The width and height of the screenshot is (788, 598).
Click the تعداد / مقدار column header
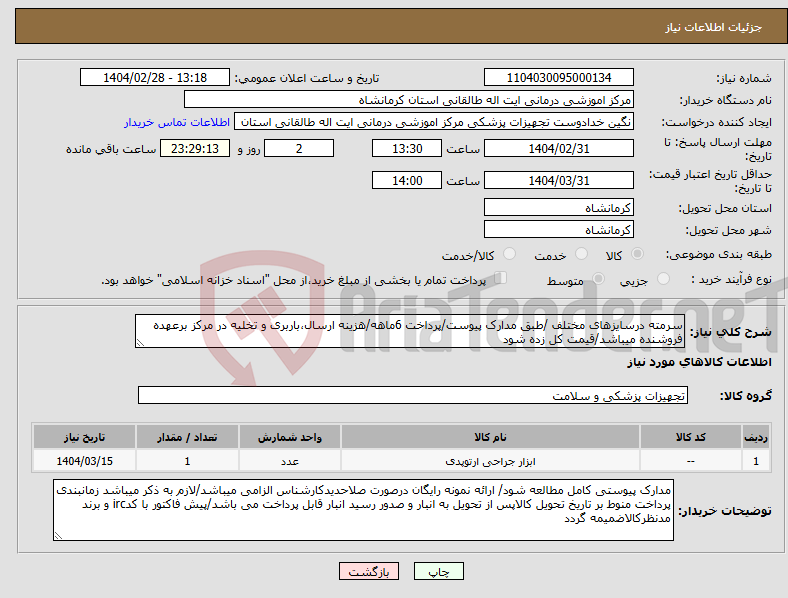coord(187,437)
